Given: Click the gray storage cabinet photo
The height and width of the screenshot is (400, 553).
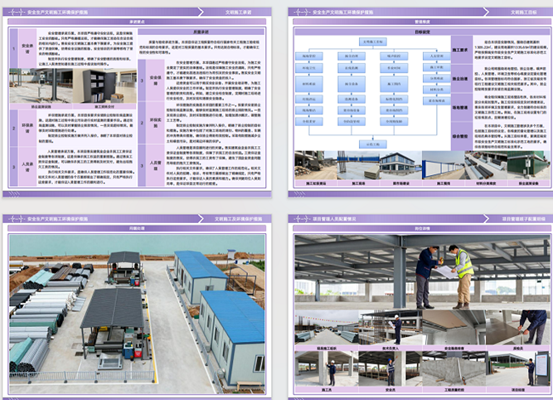Looking at the screenshot, I should 105,86.
